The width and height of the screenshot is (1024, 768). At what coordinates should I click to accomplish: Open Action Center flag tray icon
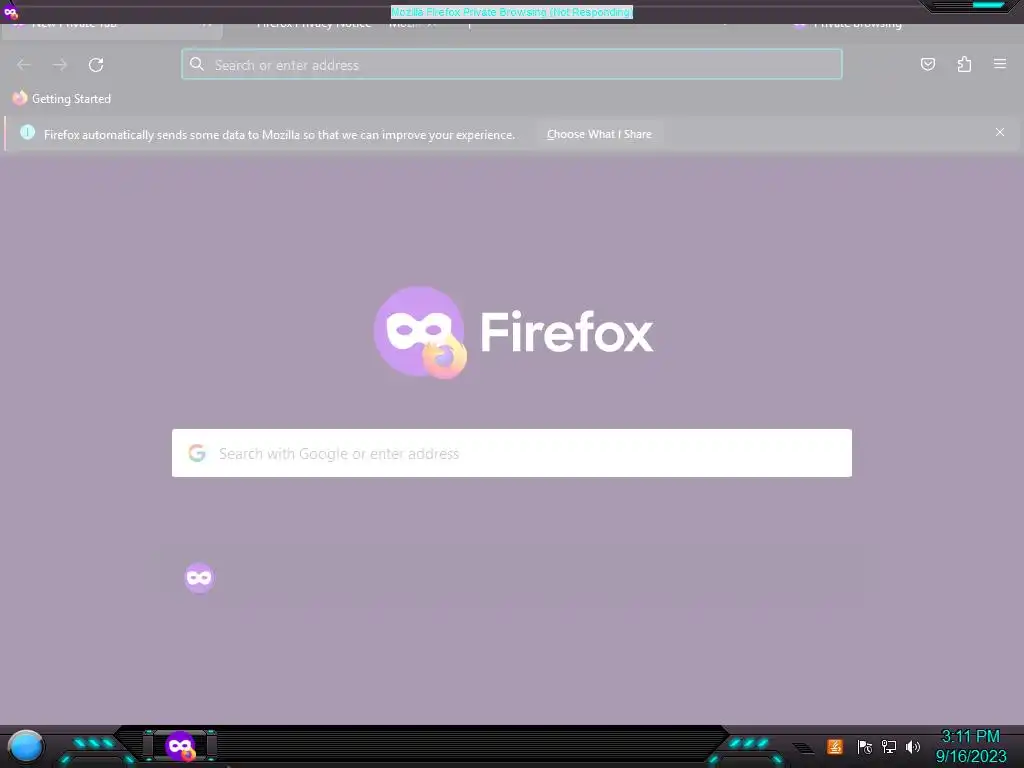[865, 747]
